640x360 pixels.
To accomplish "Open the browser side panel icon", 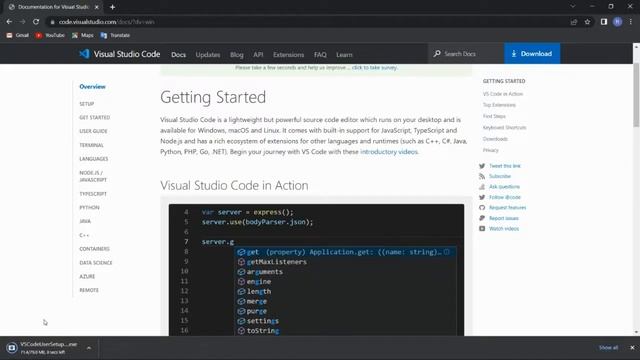I will pos(604,22).
